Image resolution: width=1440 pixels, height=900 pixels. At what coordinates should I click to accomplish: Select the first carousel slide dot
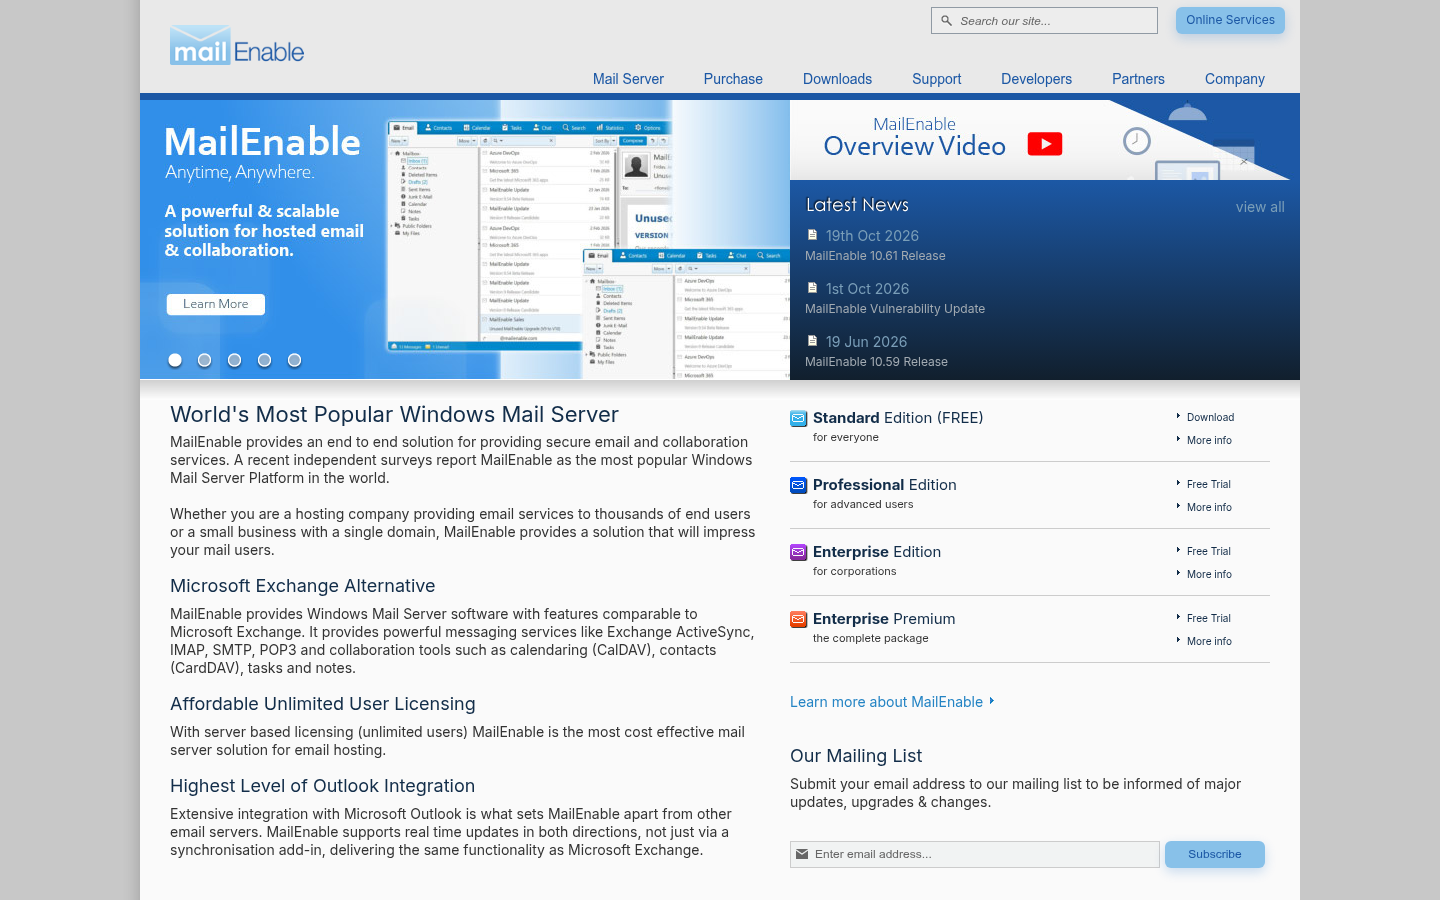[175, 360]
